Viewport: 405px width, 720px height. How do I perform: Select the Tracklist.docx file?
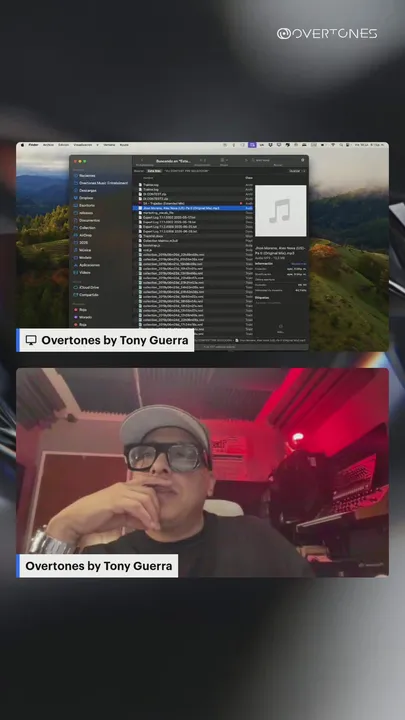[x=193, y=236]
